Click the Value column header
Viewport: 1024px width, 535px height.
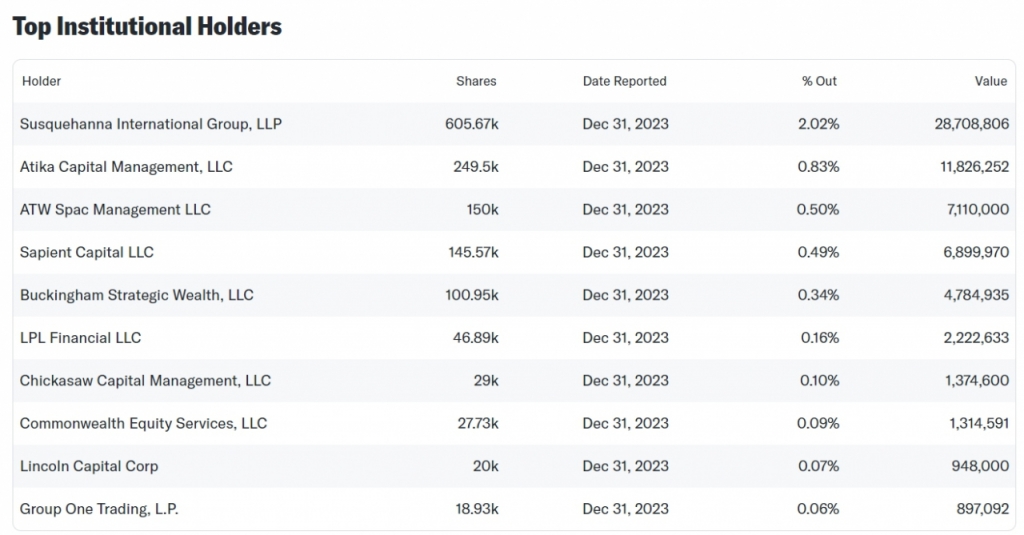pos(991,81)
